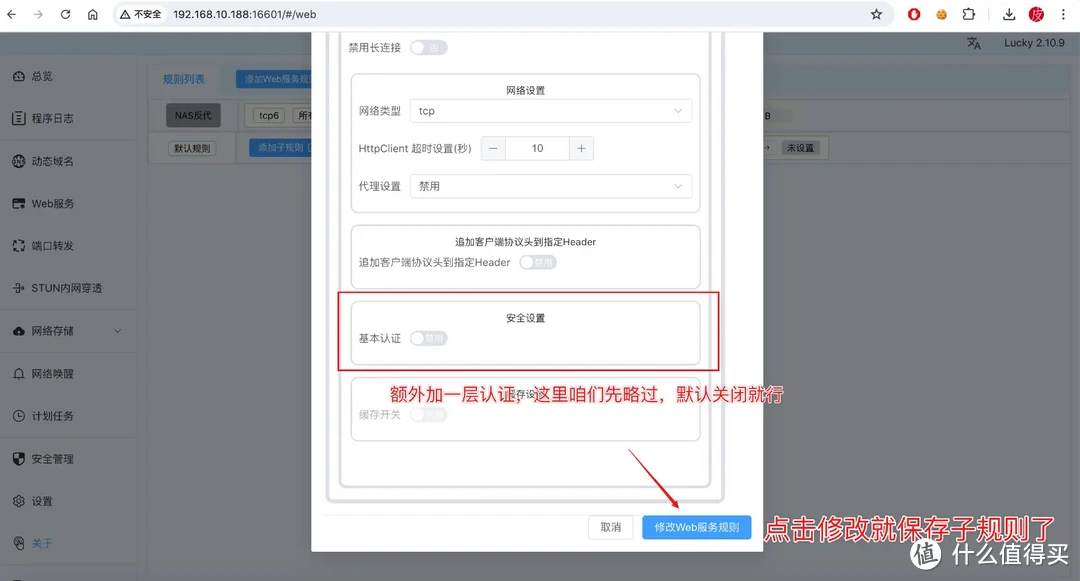Open the 代理设置 dropdown

click(x=551, y=186)
